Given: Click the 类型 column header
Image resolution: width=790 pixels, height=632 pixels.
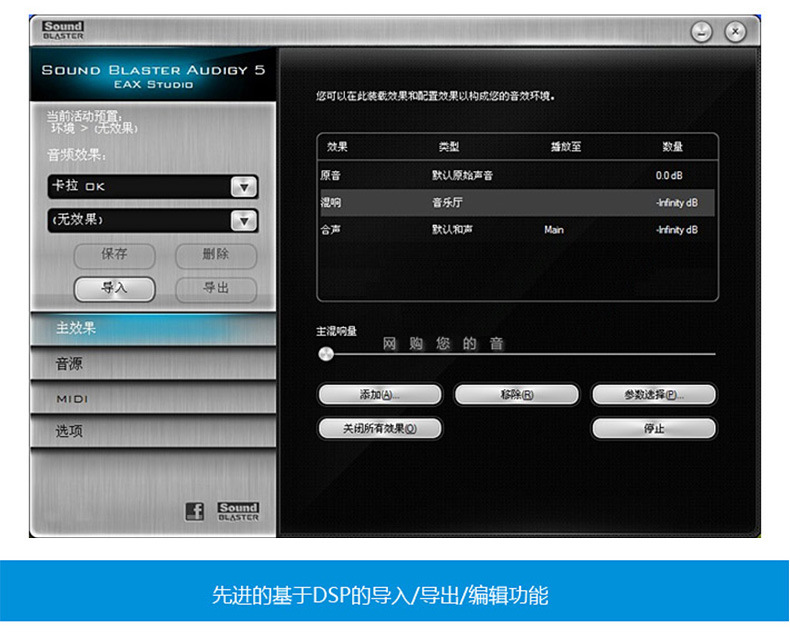Looking at the screenshot, I should (x=449, y=147).
